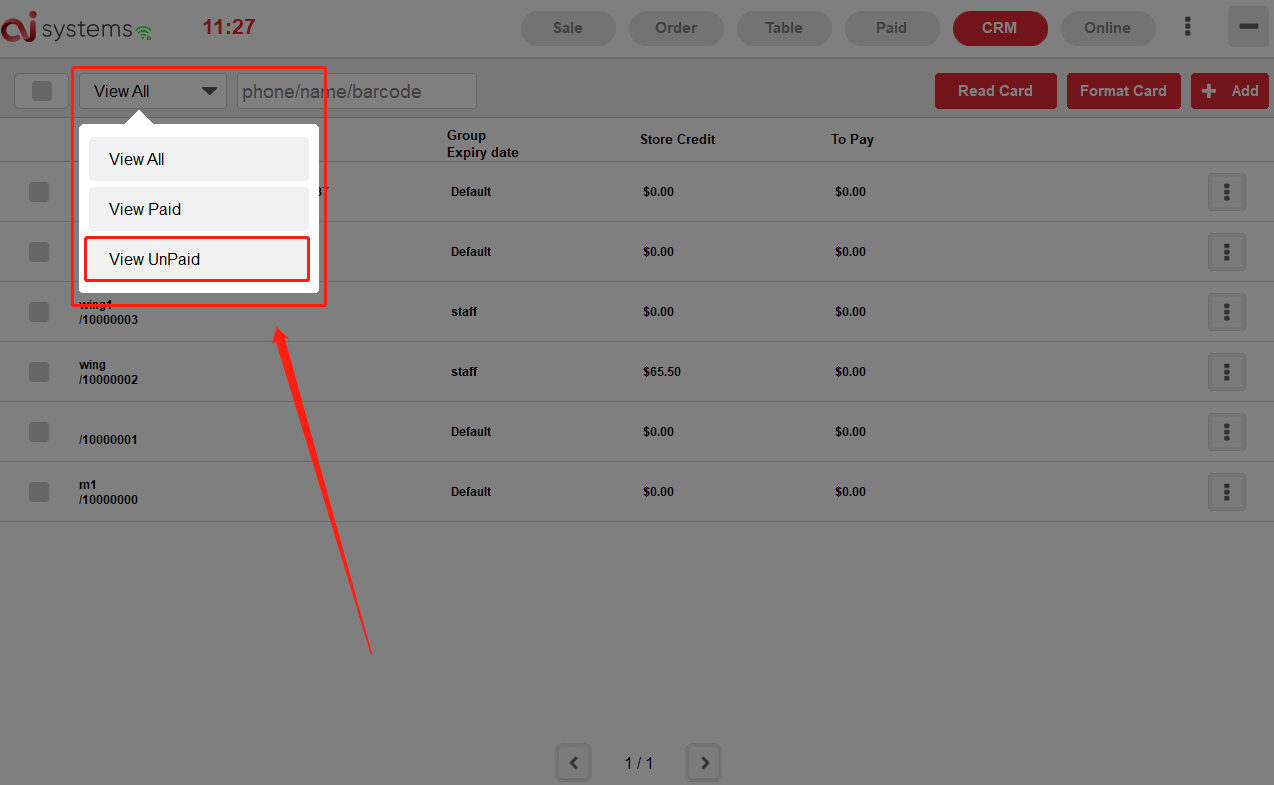Click the Store Credit column header

click(678, 139)
